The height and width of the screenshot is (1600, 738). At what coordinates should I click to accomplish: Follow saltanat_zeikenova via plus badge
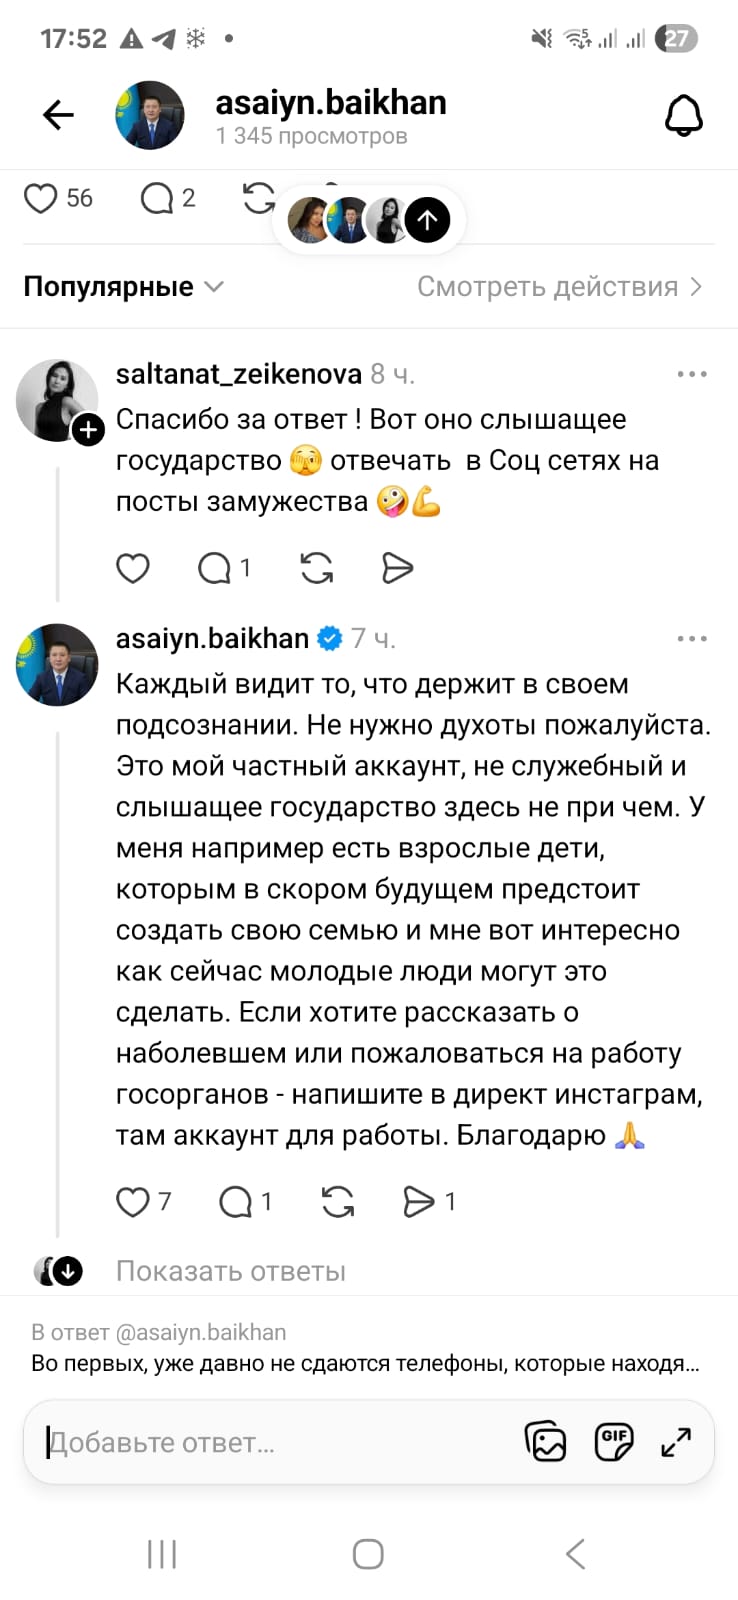tap(88, 430)
